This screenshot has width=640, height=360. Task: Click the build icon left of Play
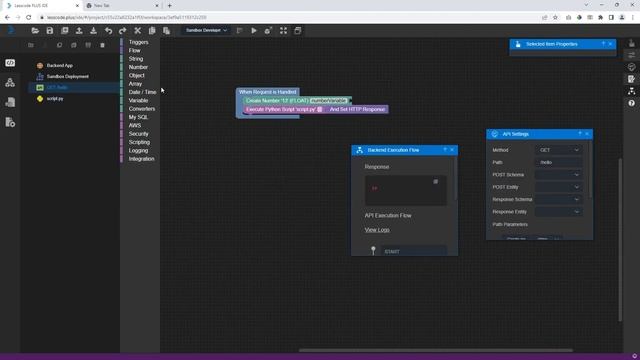point(239,31)
